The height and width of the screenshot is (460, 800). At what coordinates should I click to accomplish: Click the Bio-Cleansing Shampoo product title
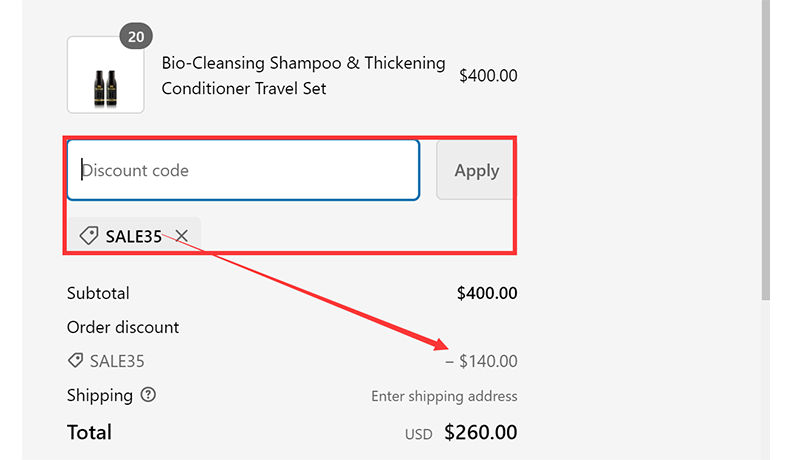pos(303,75)
